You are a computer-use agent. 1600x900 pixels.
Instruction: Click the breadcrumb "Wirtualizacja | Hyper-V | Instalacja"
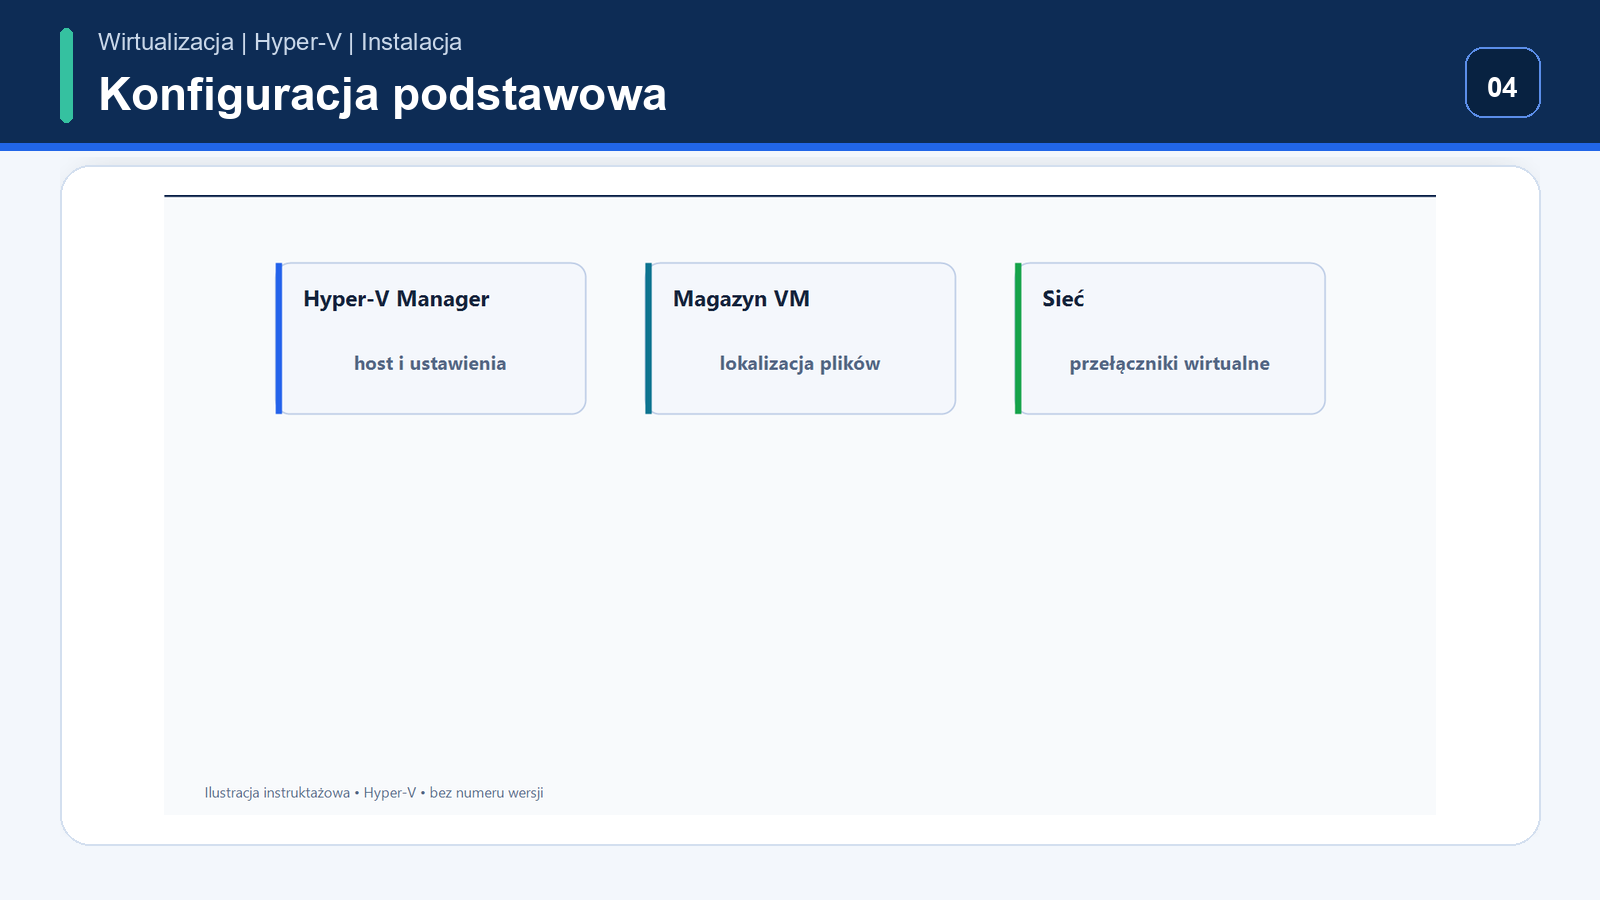tap(280, 42)
